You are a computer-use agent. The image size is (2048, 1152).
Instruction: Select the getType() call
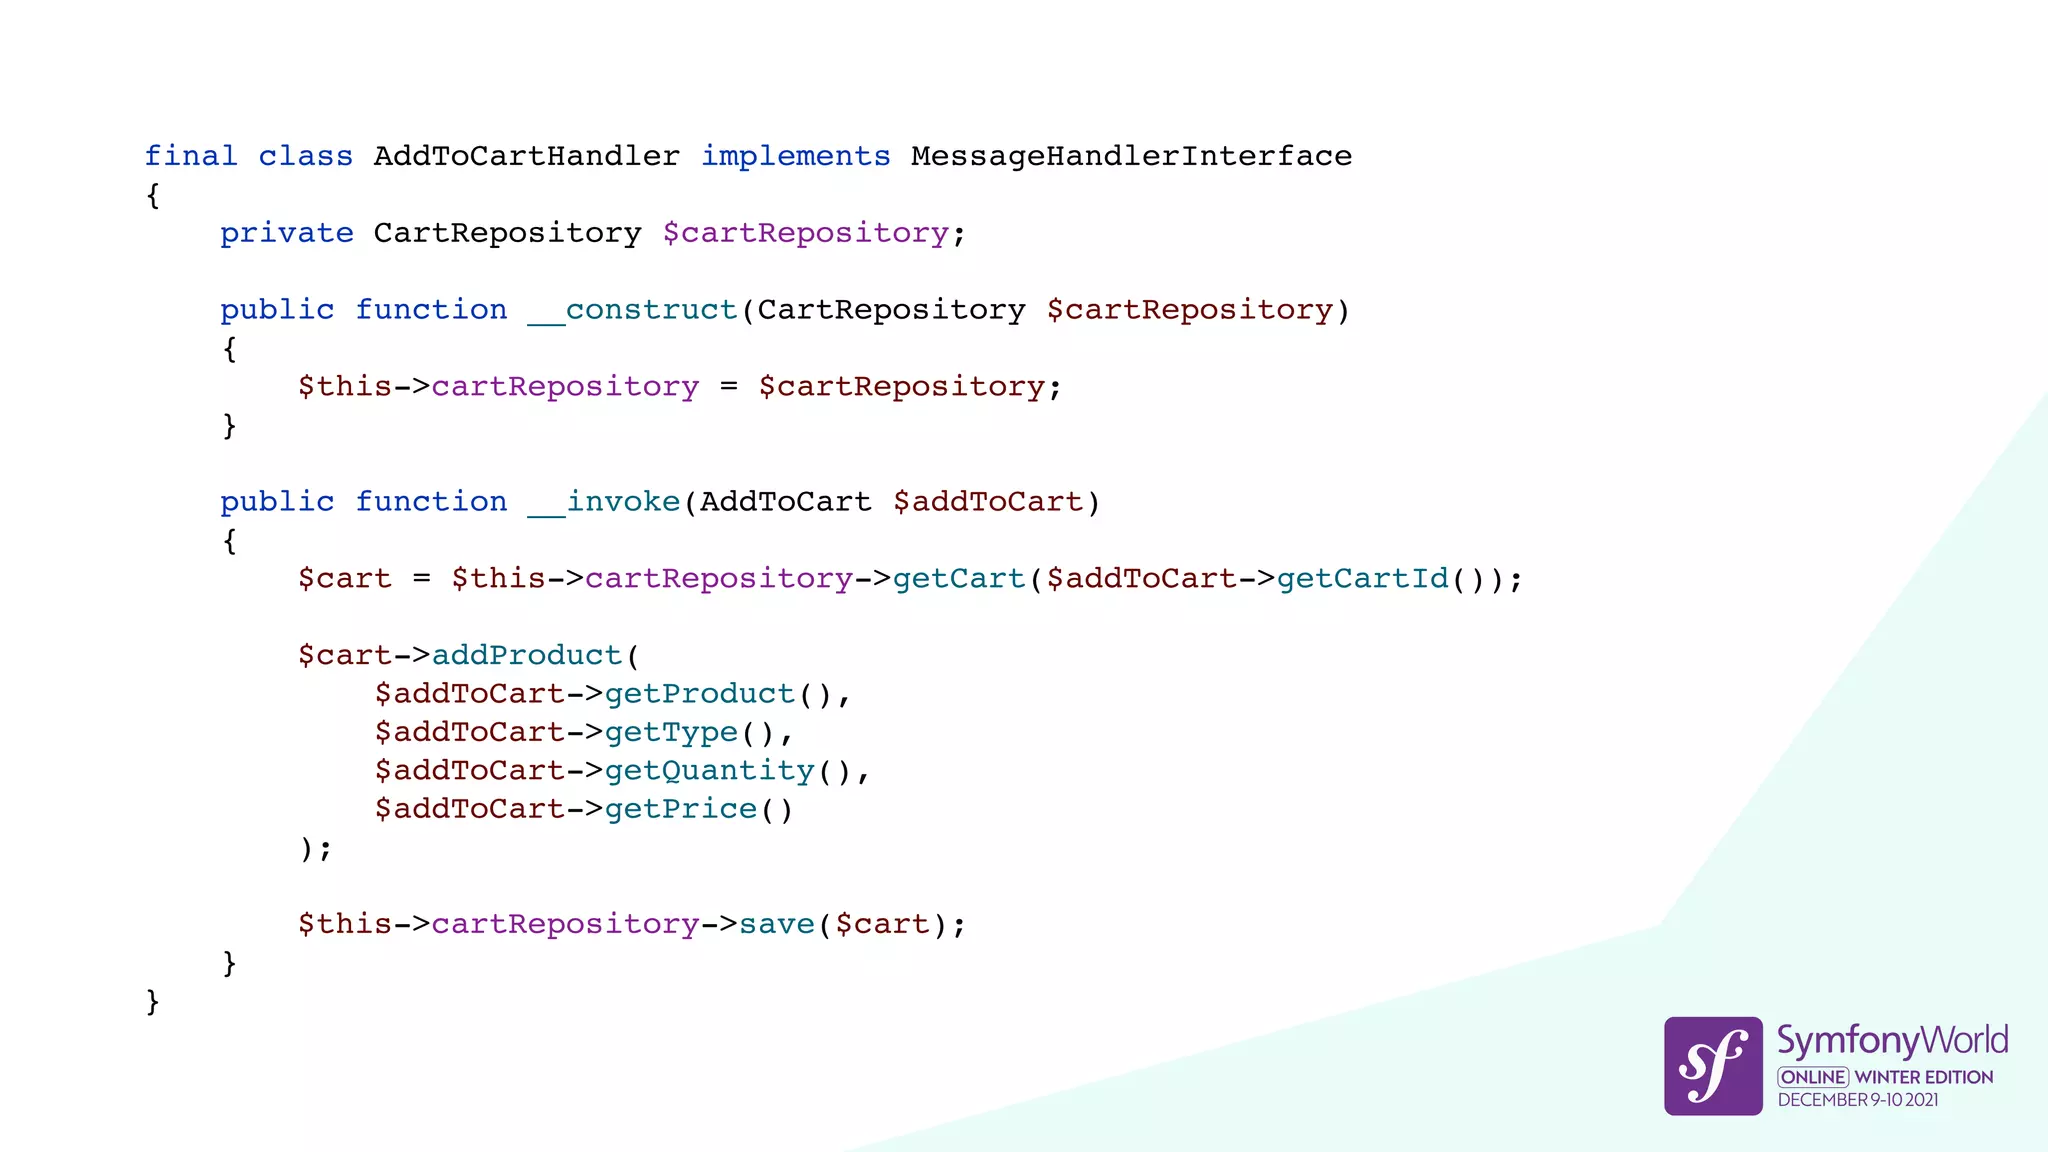689,732
